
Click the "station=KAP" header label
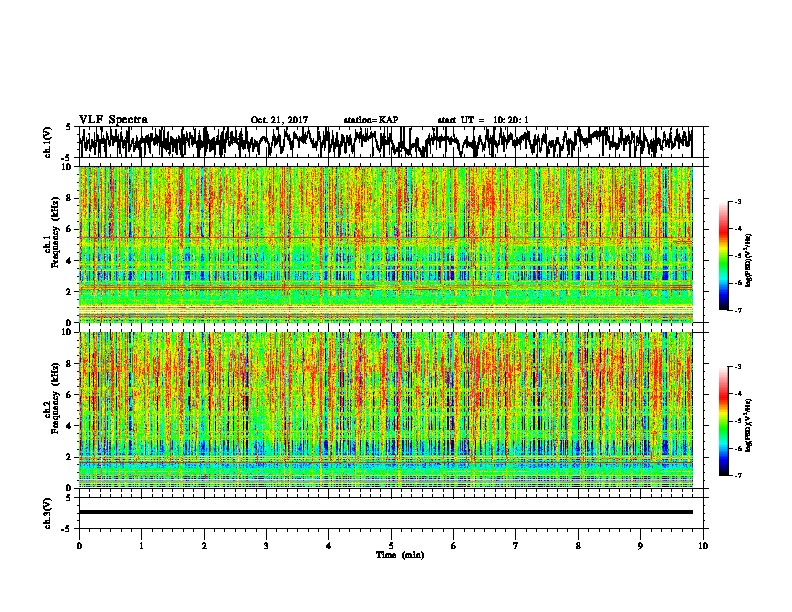(370, 120)
